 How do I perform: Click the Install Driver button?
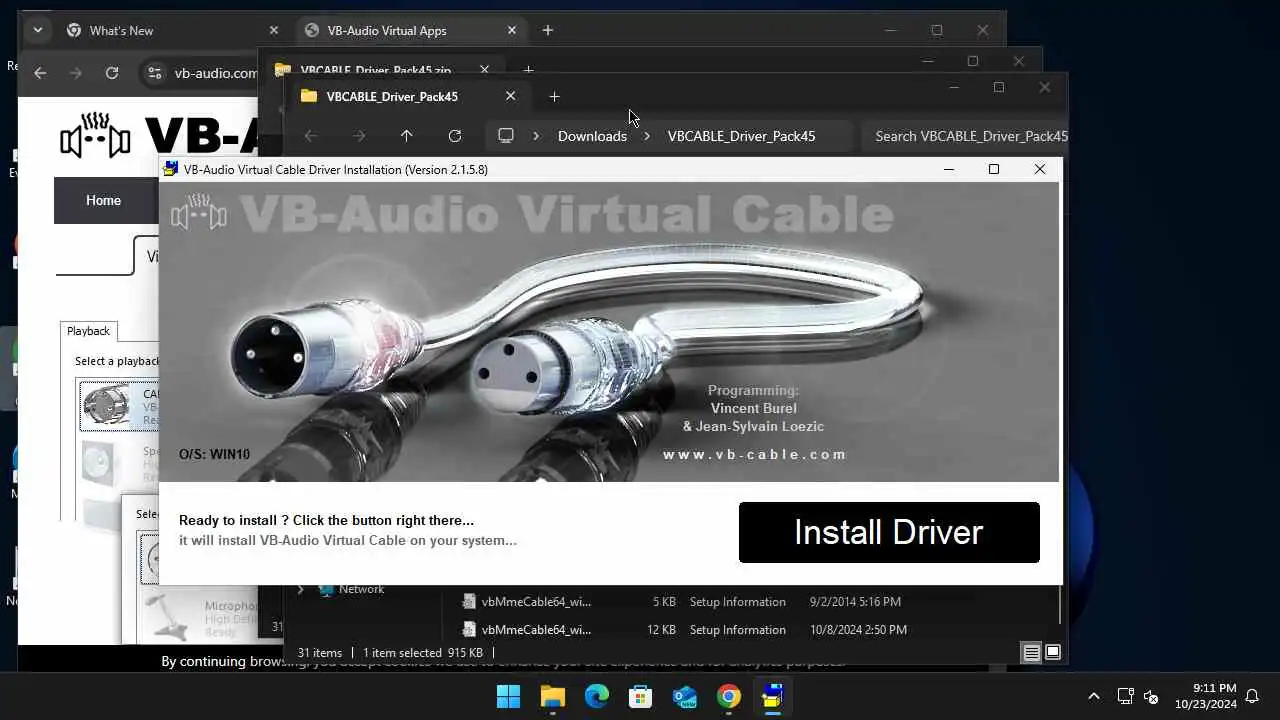click(x=889, y=532)
